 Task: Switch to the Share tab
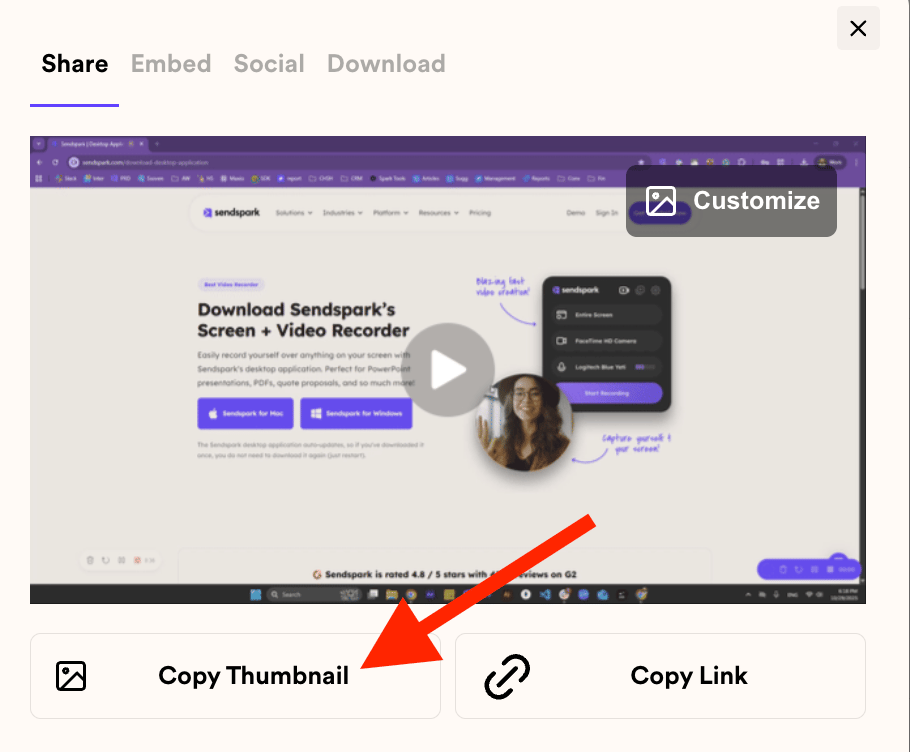(x=74, y=64)
